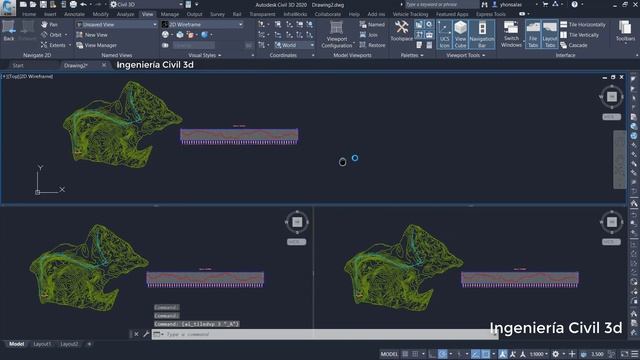
Task: Activate the Pan tool
Action: [x=50, y=24]
